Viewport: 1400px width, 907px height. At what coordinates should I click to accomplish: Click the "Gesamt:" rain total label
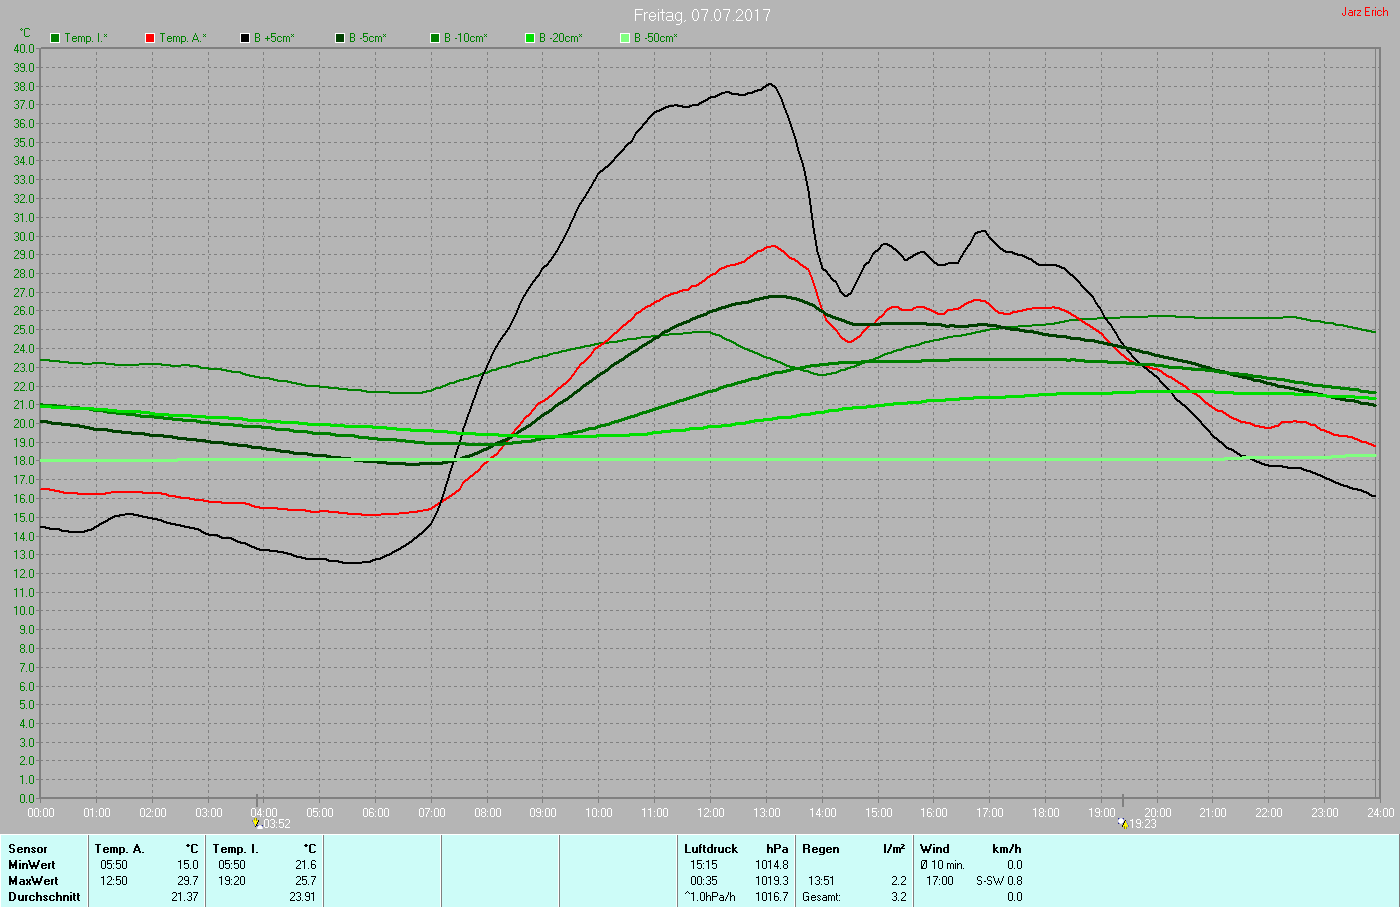click(822, 897)
